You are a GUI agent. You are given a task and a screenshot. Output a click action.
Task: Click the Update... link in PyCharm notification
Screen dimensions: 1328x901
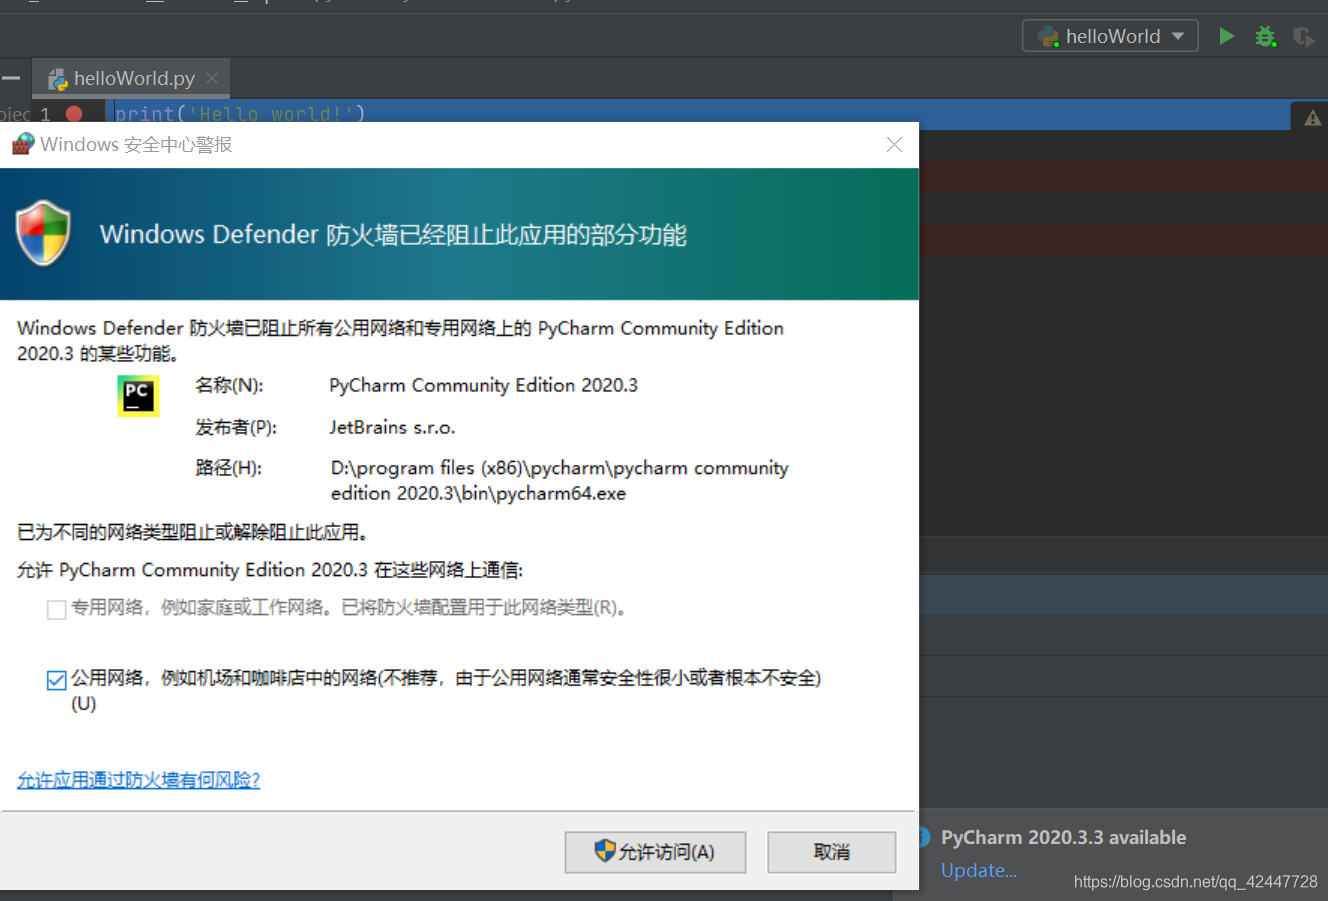pos(978,870)
